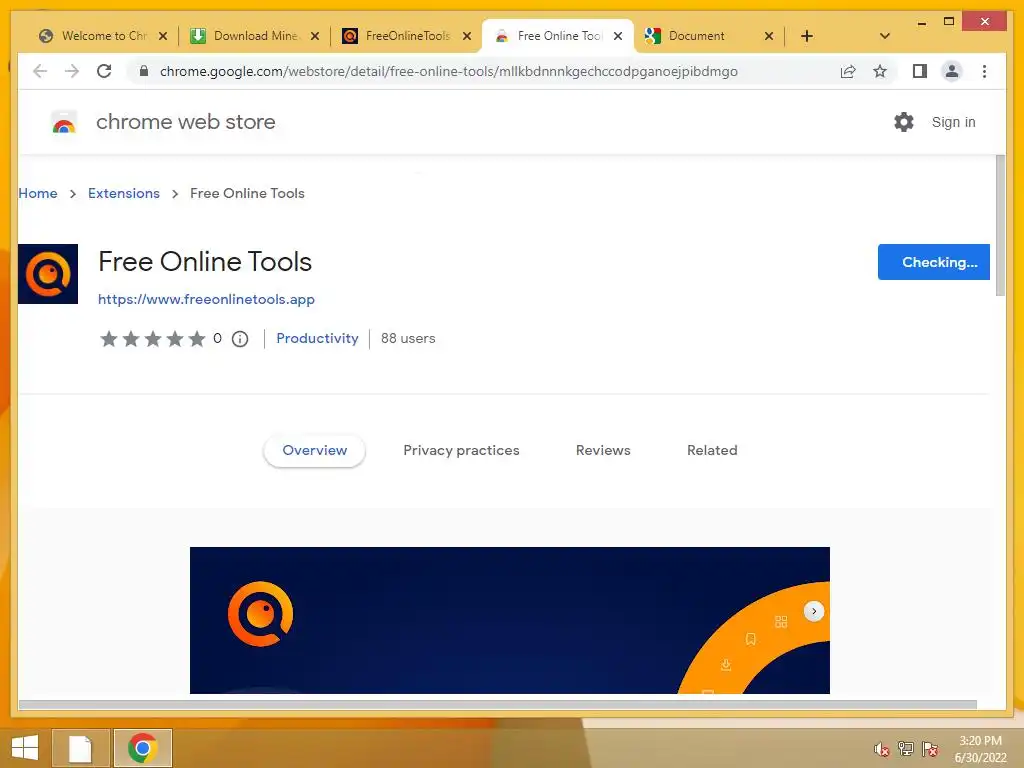
Task: Go back with the browser back arrow
Action: [x=40, y=71]
